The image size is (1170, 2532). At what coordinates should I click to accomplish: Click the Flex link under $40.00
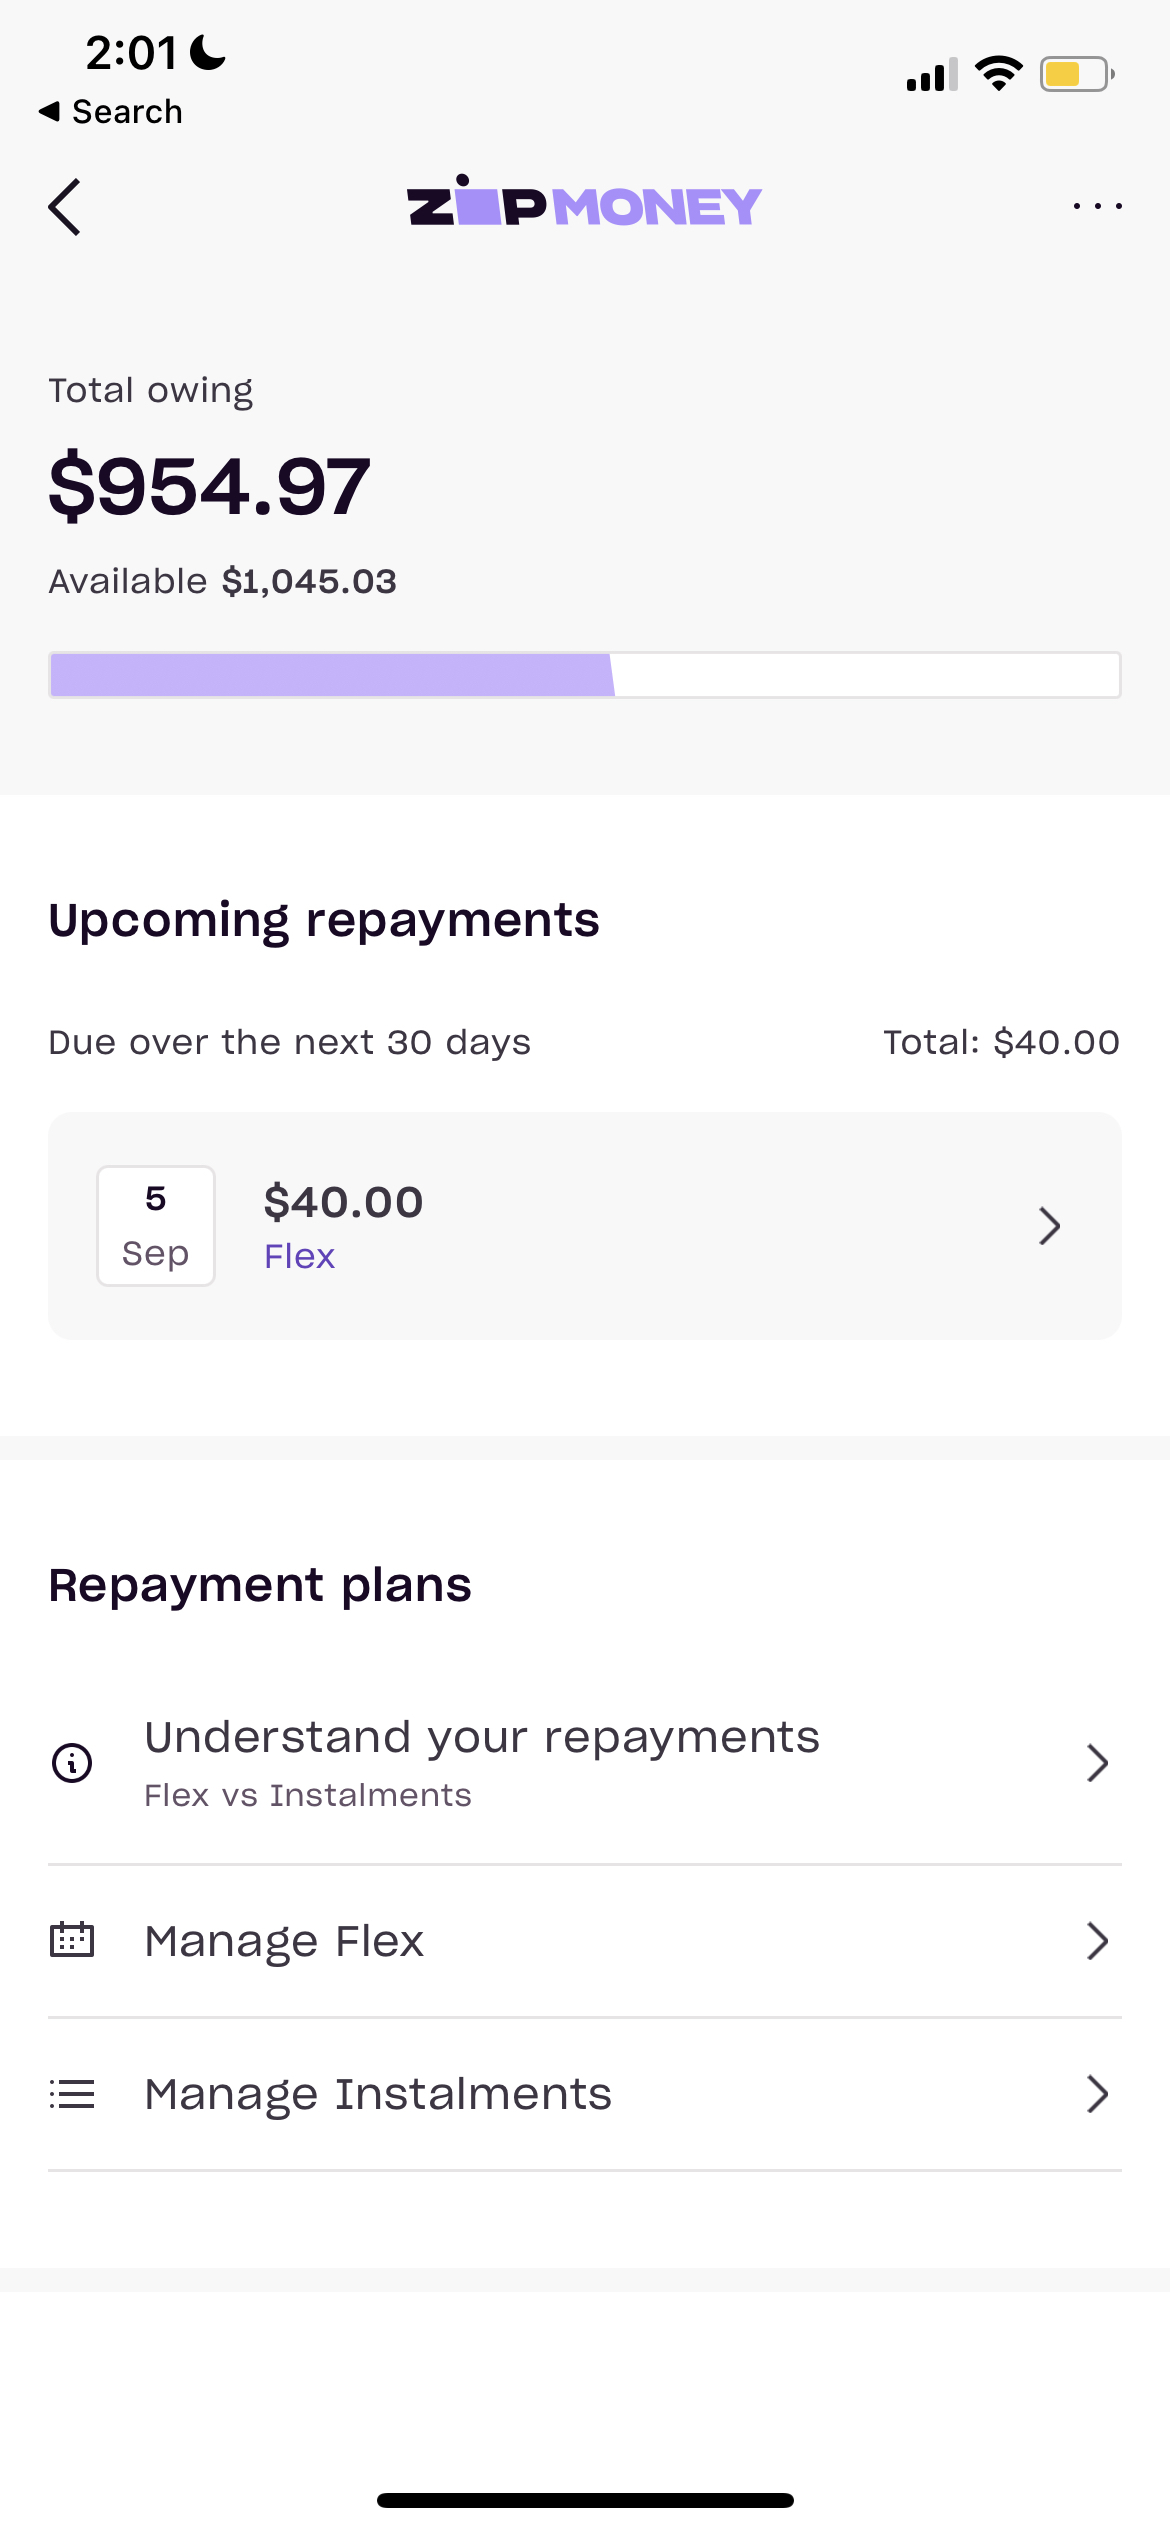[299, 1257]
